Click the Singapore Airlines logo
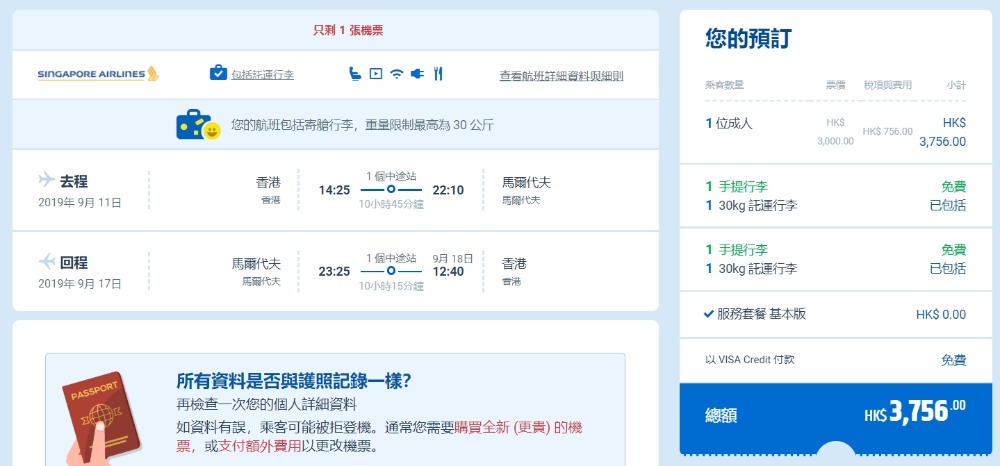 click(x=97, y=74)
